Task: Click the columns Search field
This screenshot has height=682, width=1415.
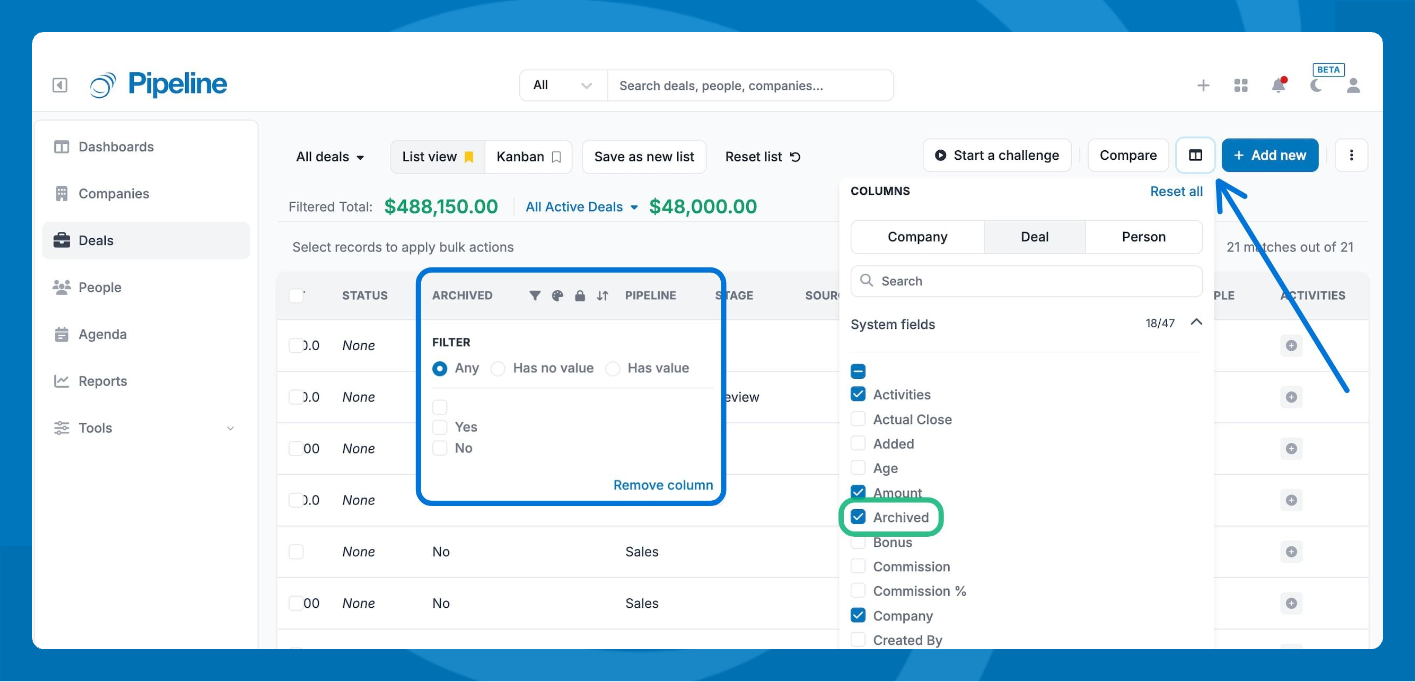Action: (x=1026, y=281)
